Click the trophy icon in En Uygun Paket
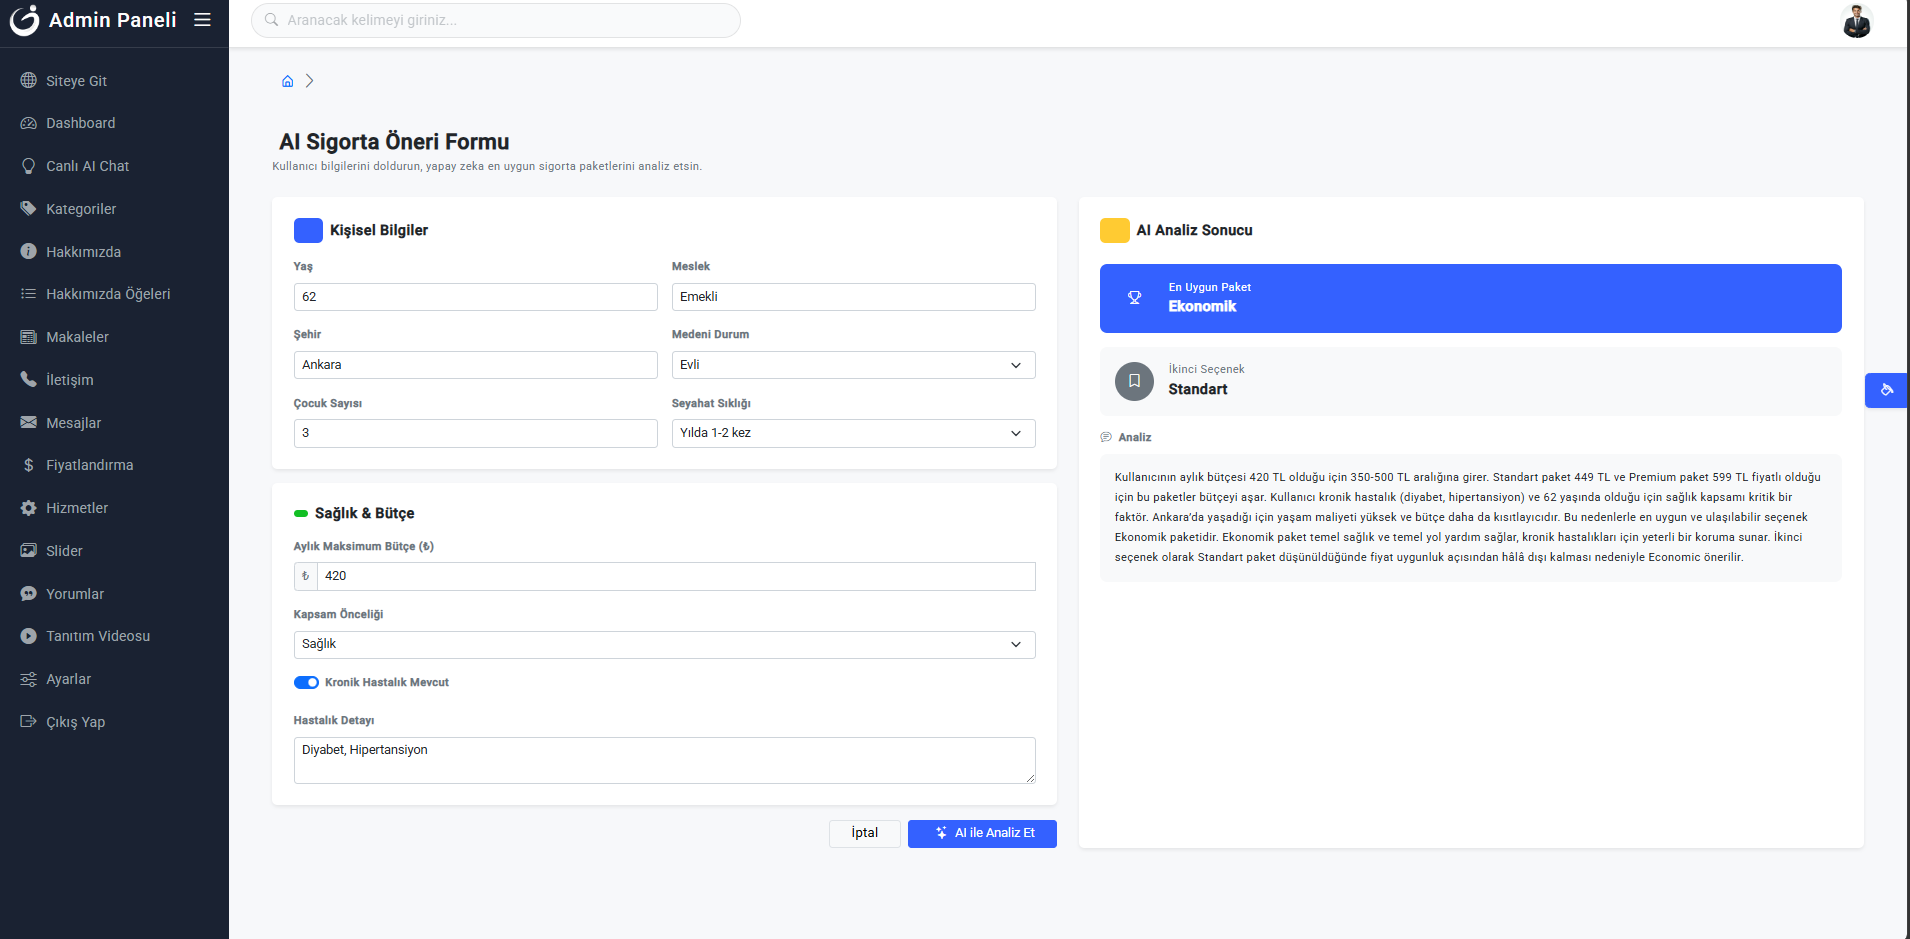Screen dimensions: 1910x939 pyautogui.click(x=1134, y=298)
